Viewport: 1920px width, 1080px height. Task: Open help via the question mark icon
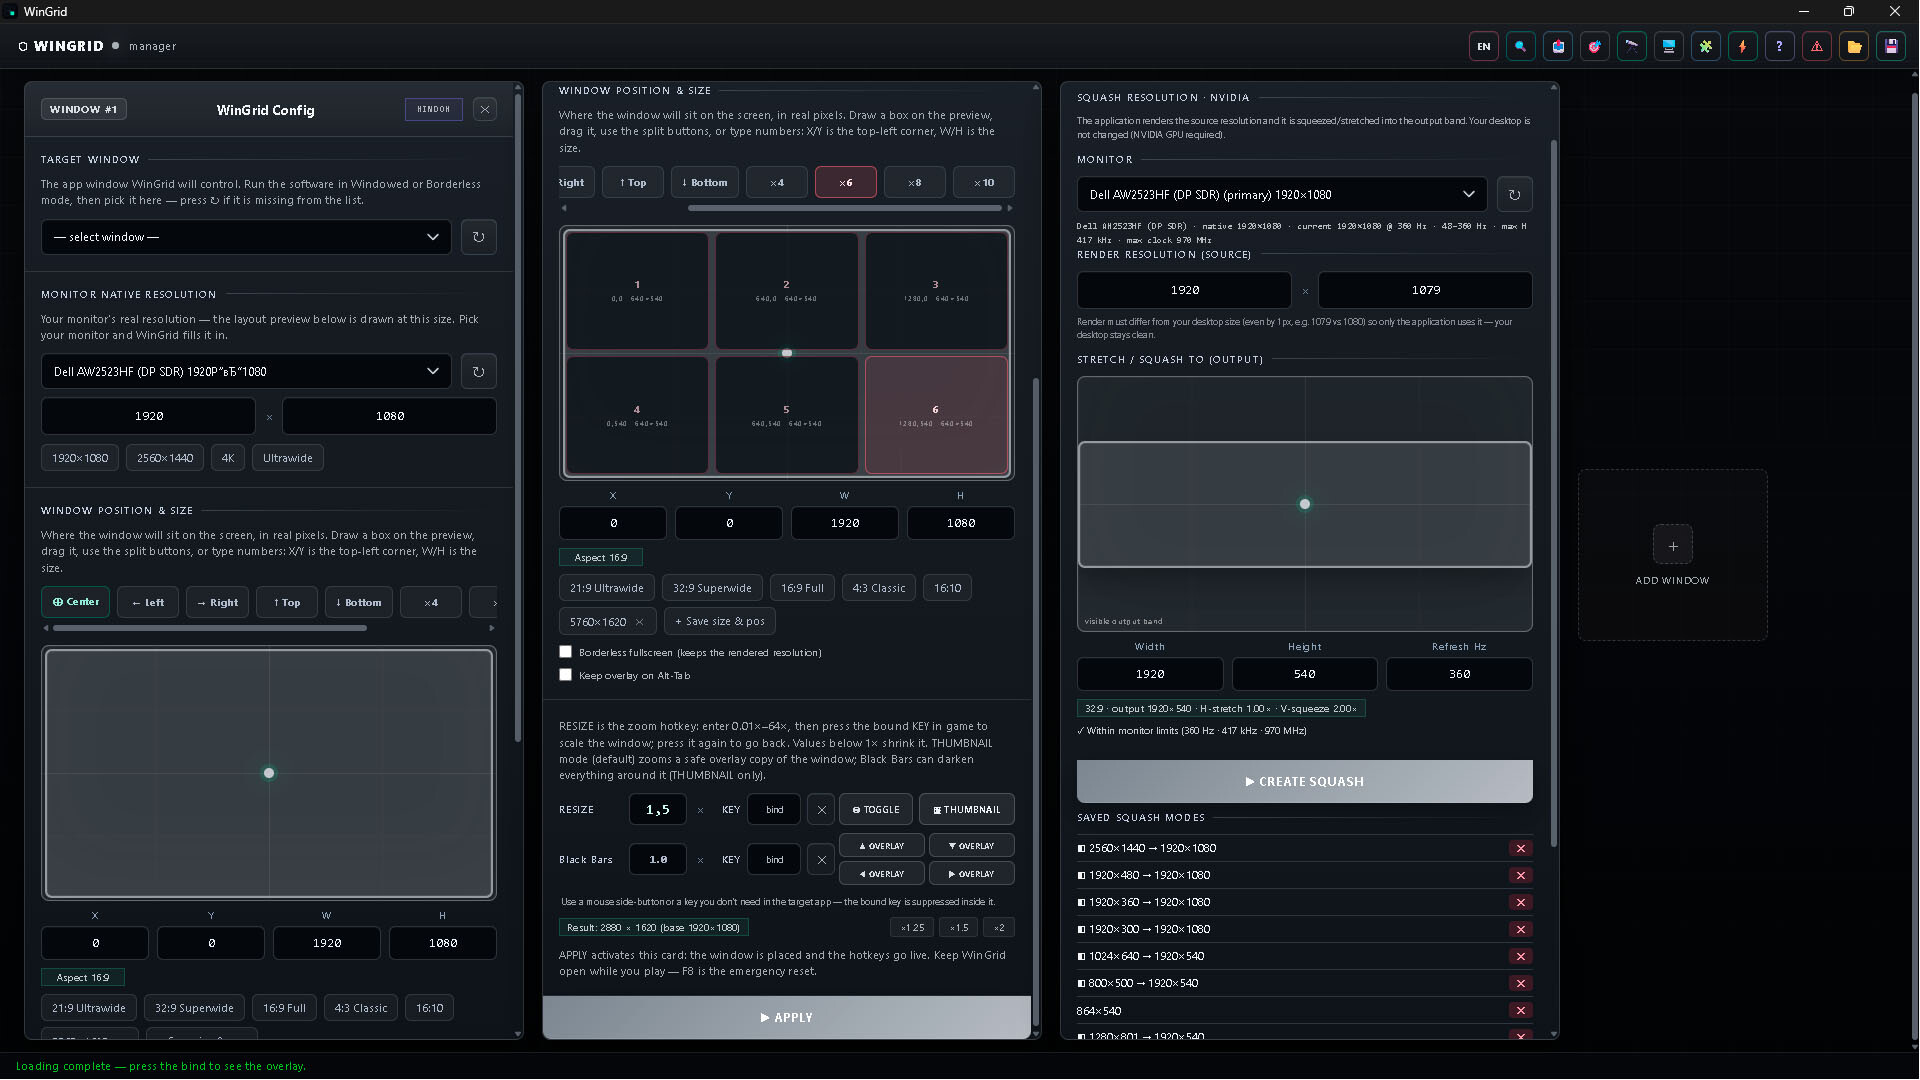[x=1779, y=46]
